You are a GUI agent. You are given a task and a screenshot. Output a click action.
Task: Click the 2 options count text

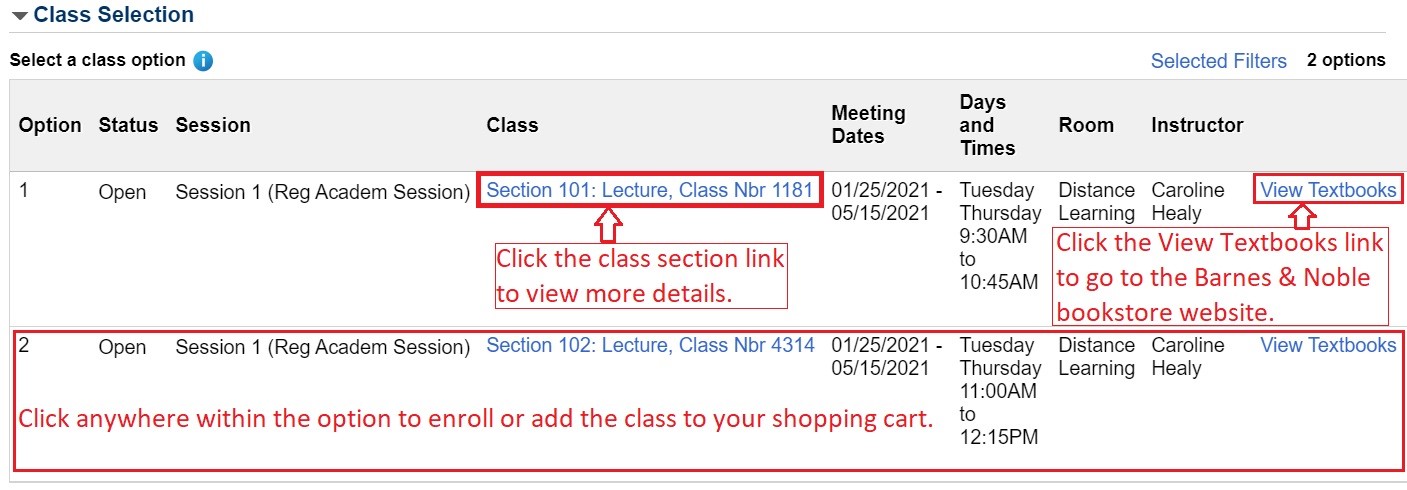click(x=1346, y=61)
